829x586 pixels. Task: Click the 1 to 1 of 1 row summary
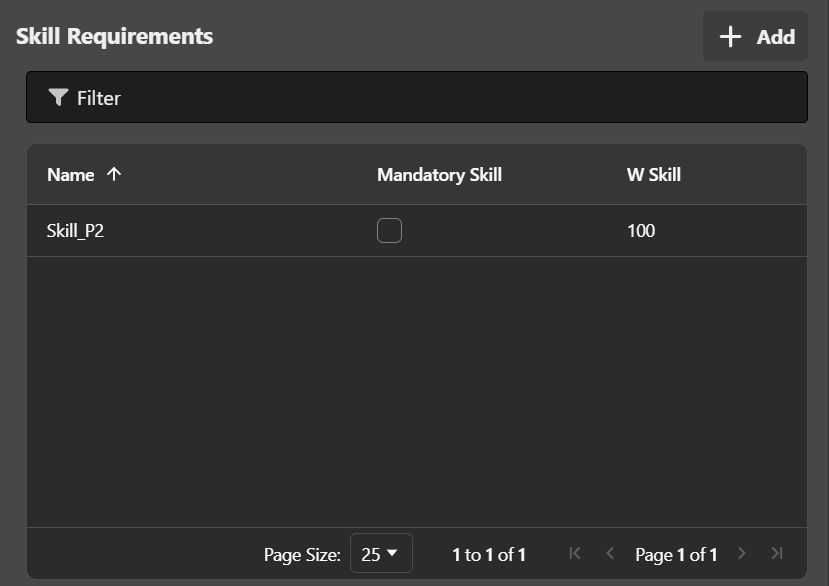coord(489,554)
